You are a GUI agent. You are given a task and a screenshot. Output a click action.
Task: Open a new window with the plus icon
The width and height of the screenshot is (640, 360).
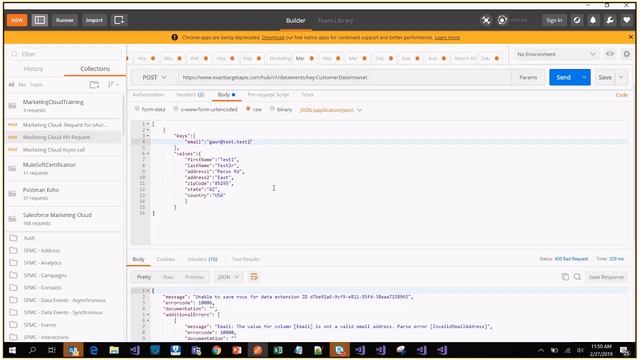[x=119, y=20]
